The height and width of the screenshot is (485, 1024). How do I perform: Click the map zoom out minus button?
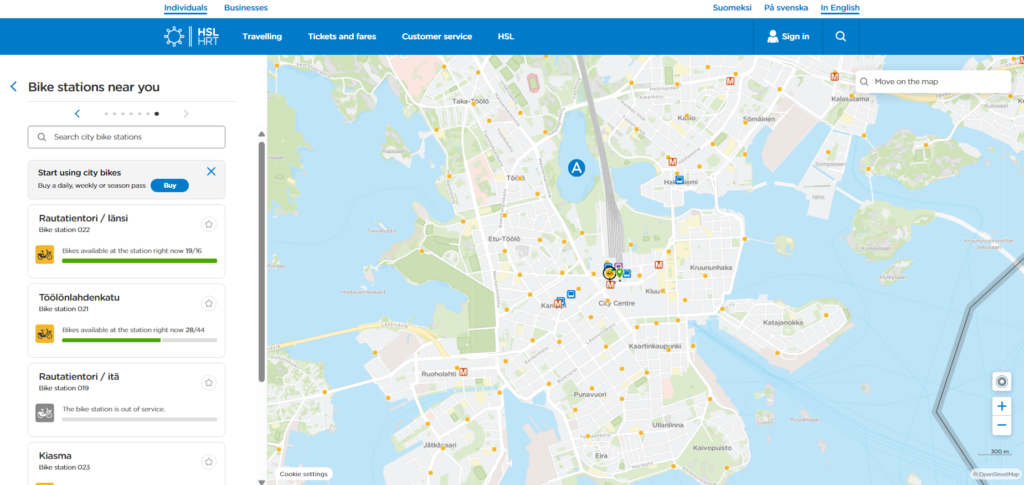coord(1002,426)
